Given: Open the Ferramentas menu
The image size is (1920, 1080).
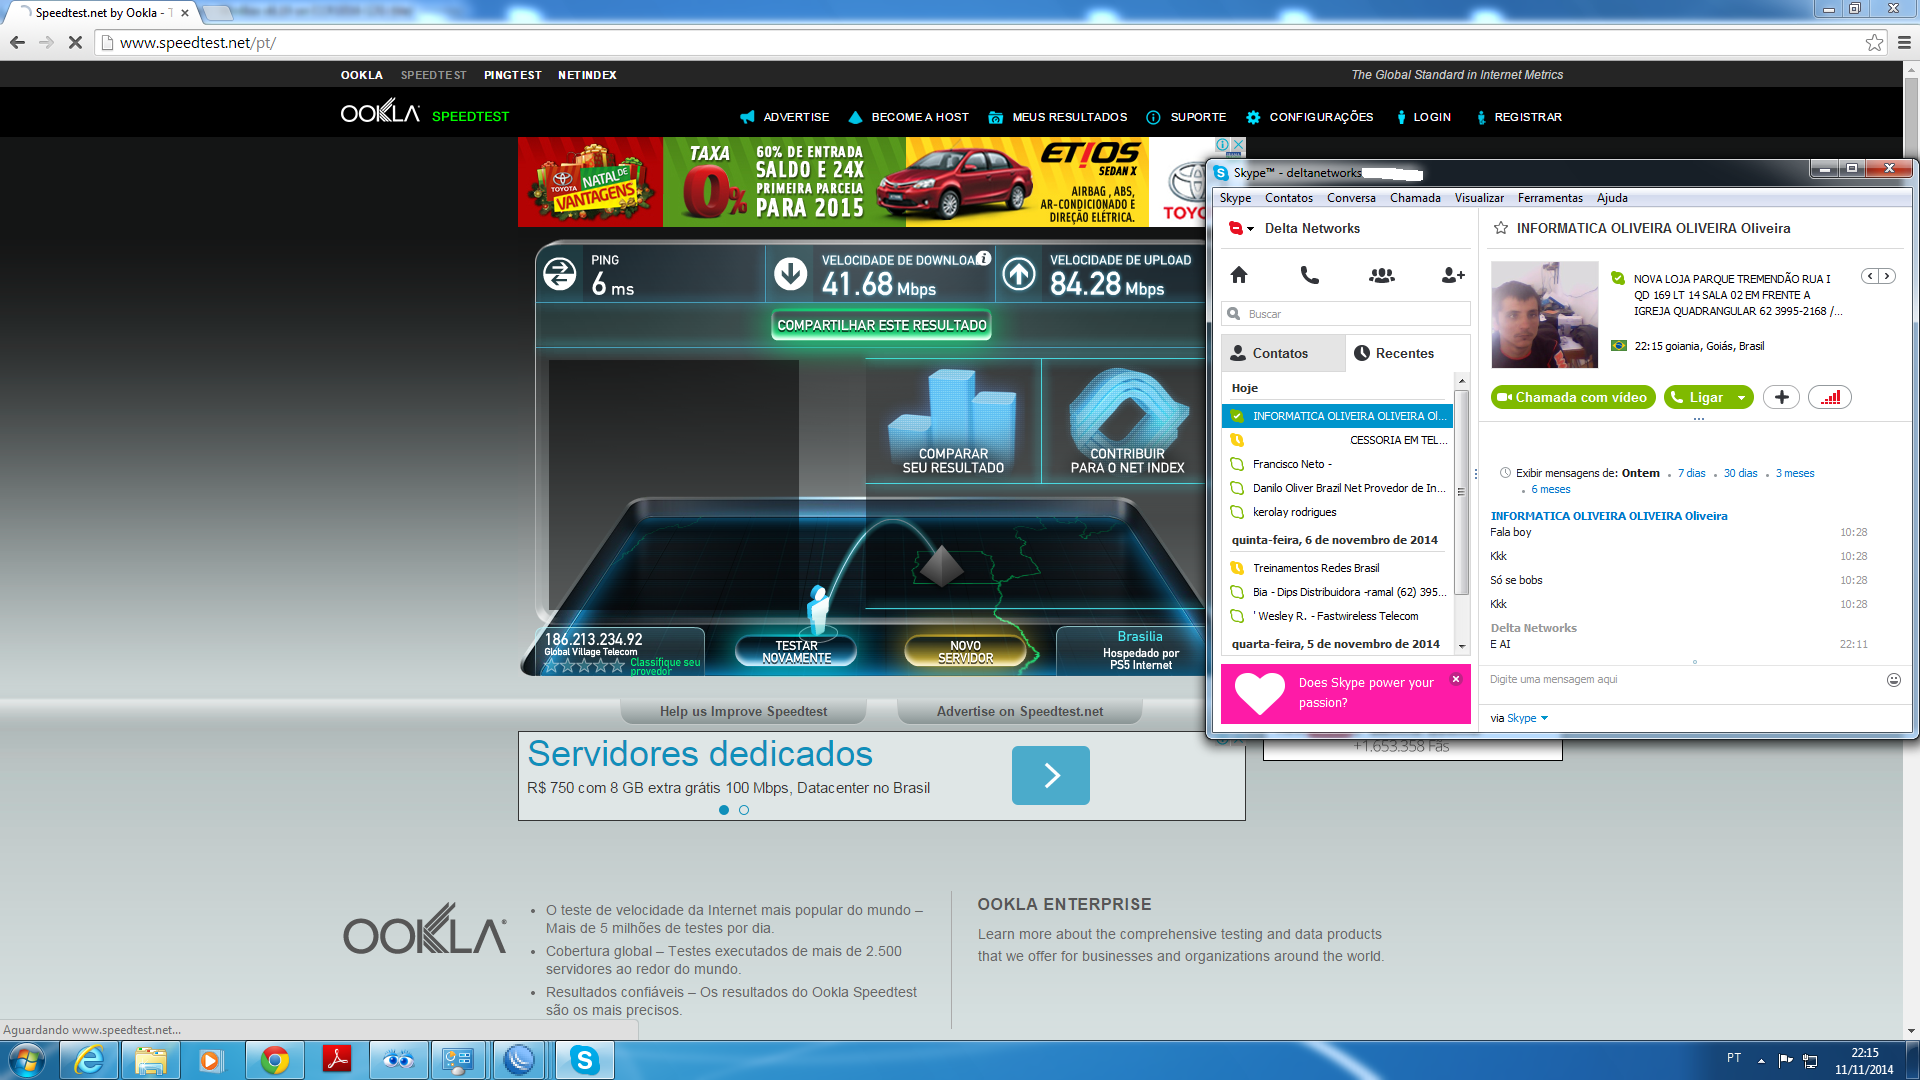Looking at the screenshot, I should coord(1549,198).
